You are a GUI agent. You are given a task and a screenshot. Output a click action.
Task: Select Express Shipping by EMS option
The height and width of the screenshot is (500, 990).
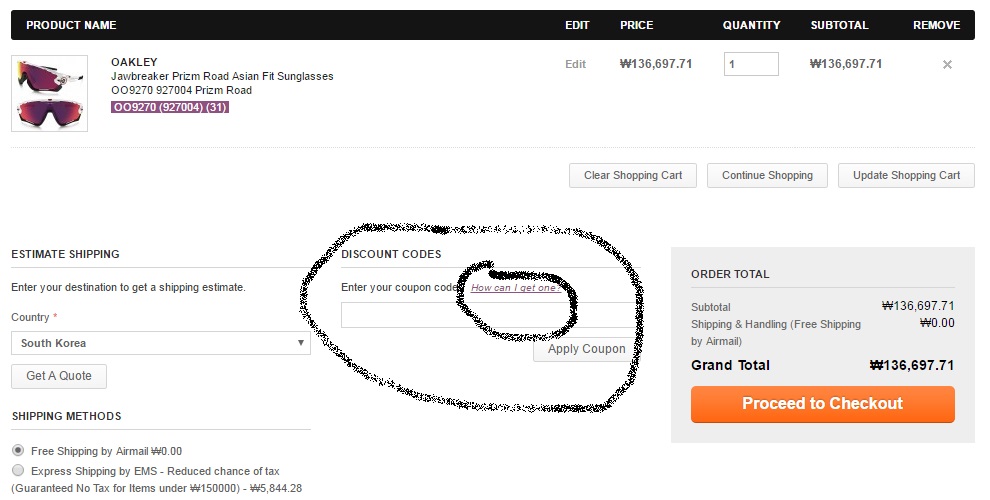click(18, 470)
